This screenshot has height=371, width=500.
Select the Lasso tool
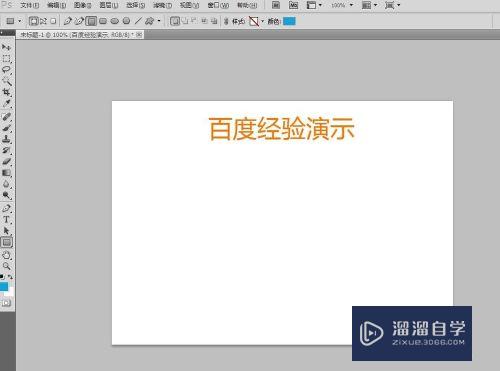click(x=6, y=70)
